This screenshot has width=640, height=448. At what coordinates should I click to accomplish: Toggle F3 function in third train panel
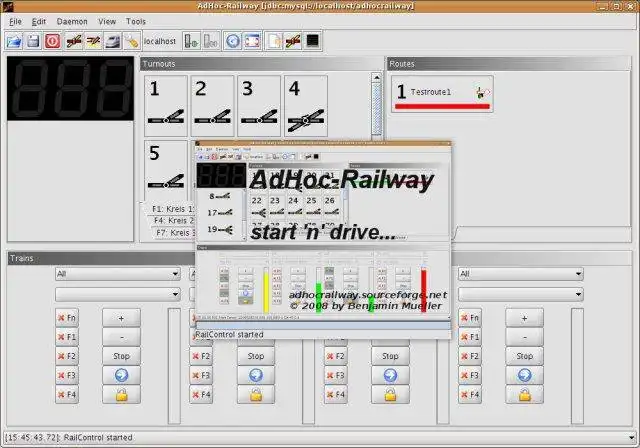(x=336, y=375)
